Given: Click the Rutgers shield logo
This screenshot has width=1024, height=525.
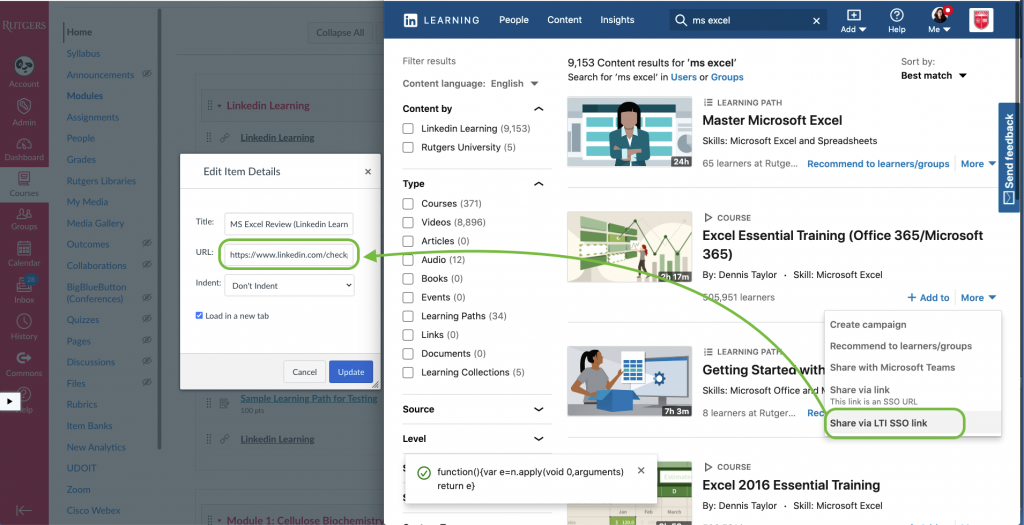Looking at the screenshot, I should coord(981,20).
